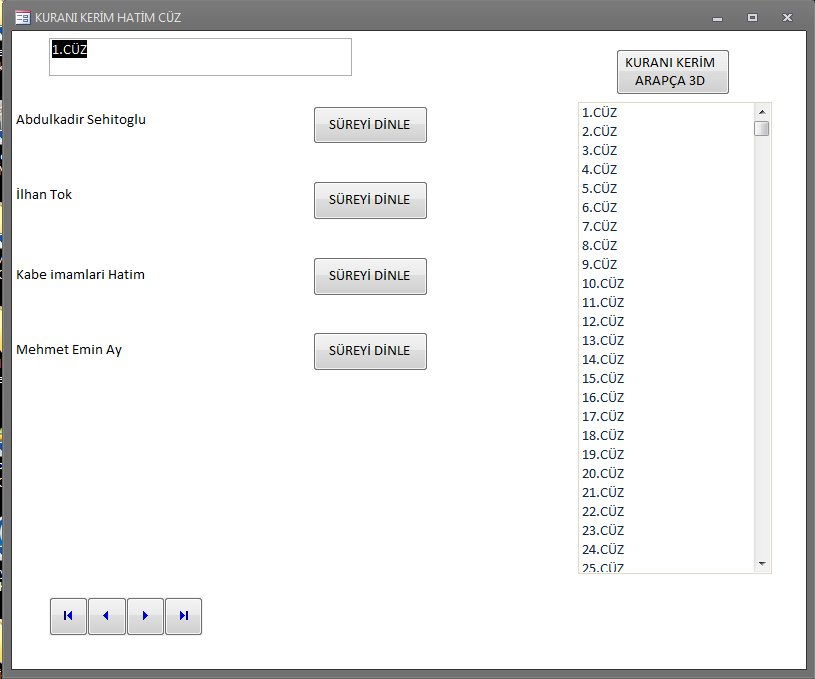
Task: Click the 1.CÜZ text input field
Action: tap(200, 57)
